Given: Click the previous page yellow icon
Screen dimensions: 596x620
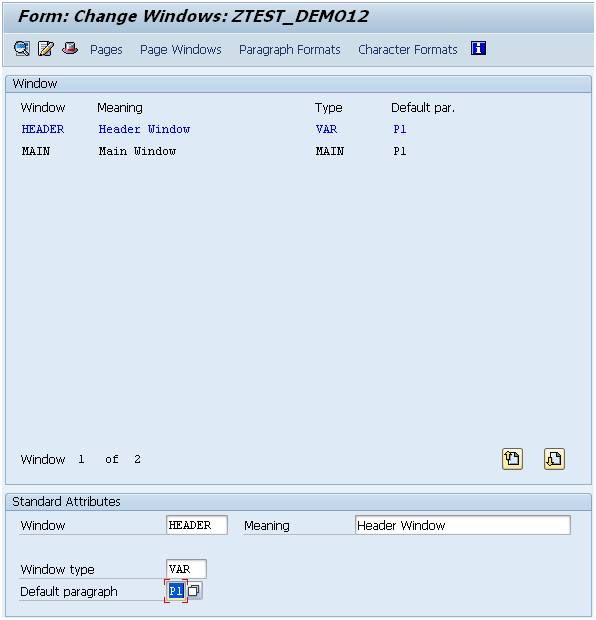Looking at the screenshot, I should pyautogui.click(x=512, y=459).
